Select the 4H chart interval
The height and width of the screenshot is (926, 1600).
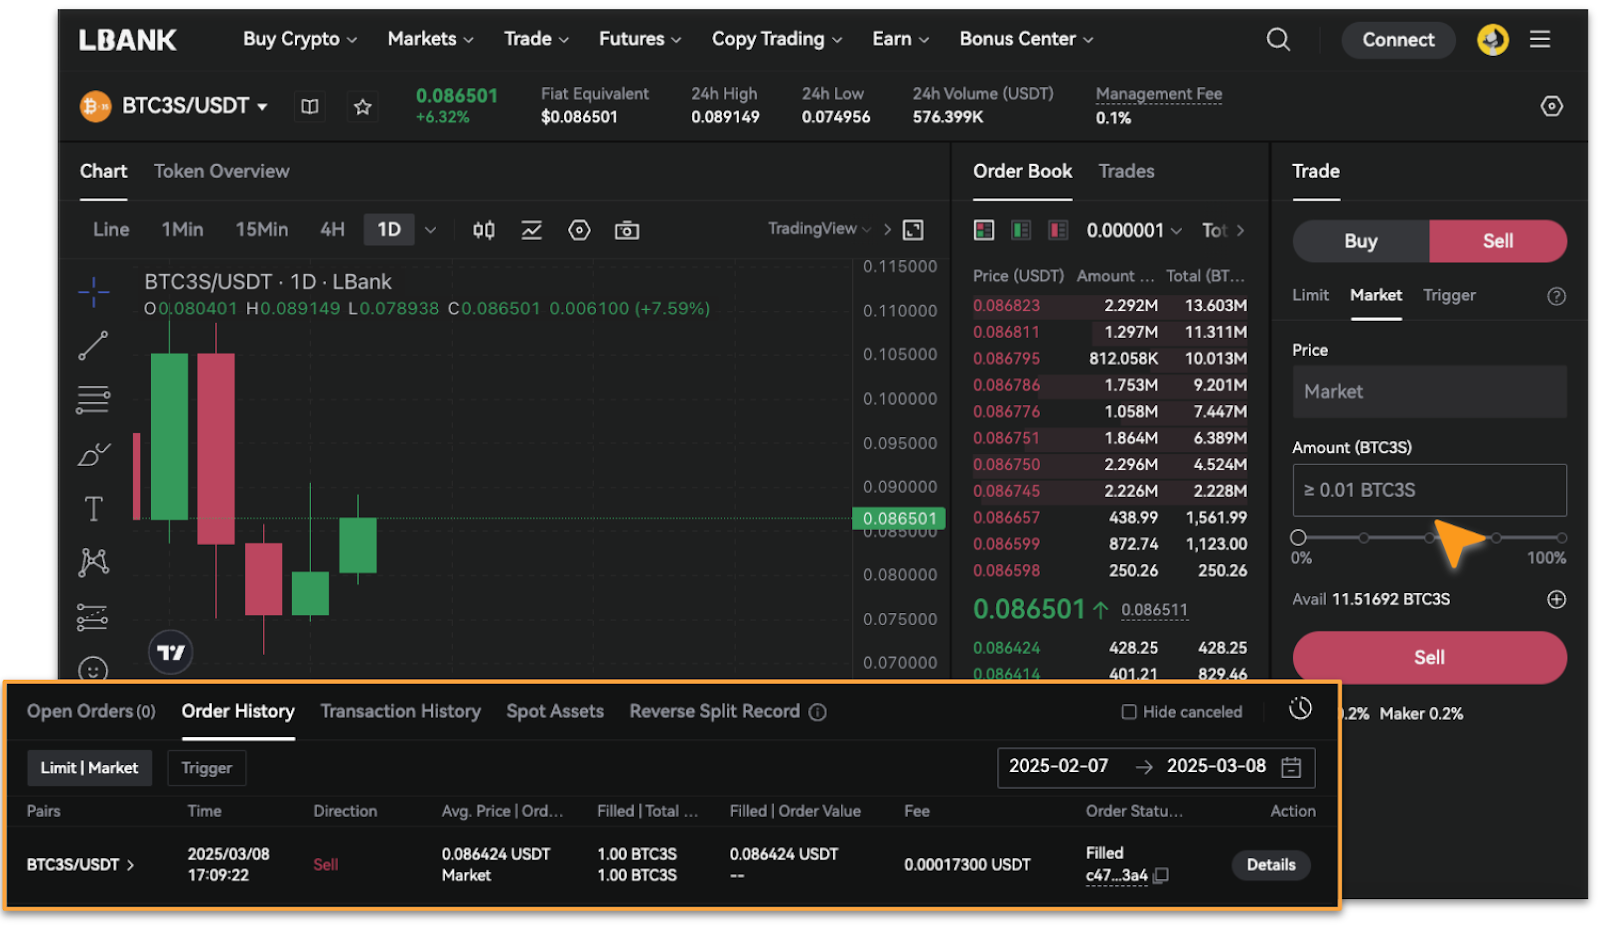click(x=332, y=230)
